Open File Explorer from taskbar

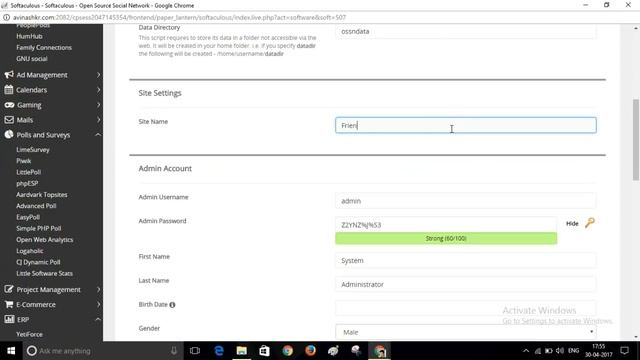pos(242,351)
